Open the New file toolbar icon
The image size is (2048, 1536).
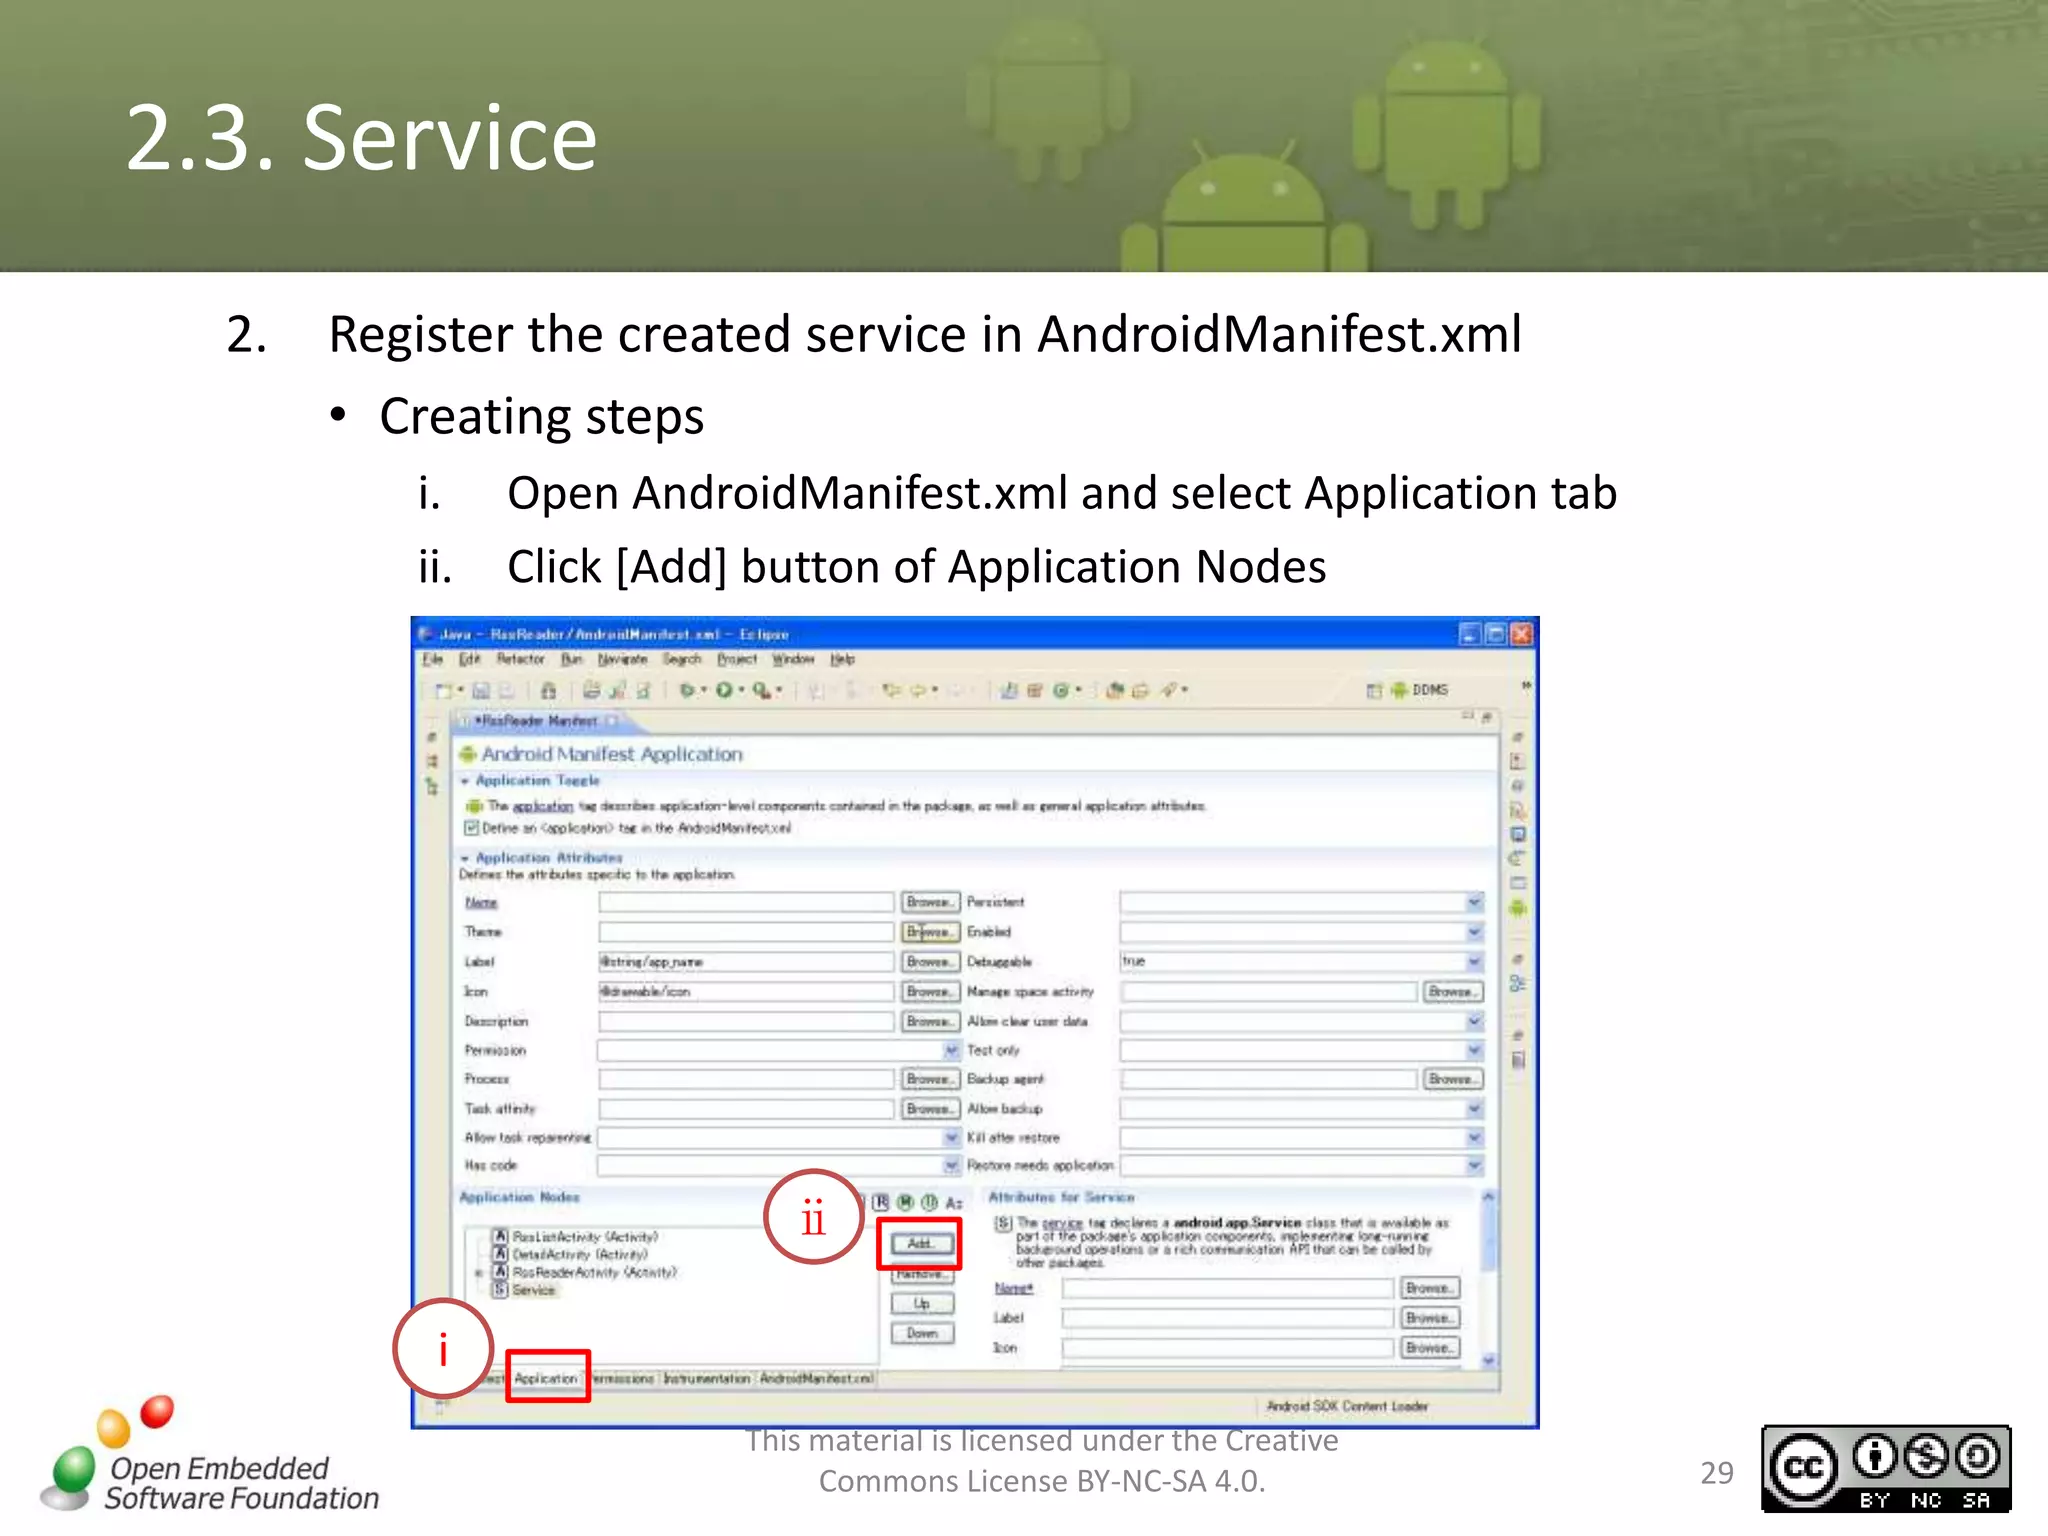pyautogui.click(x=445, y=690)
